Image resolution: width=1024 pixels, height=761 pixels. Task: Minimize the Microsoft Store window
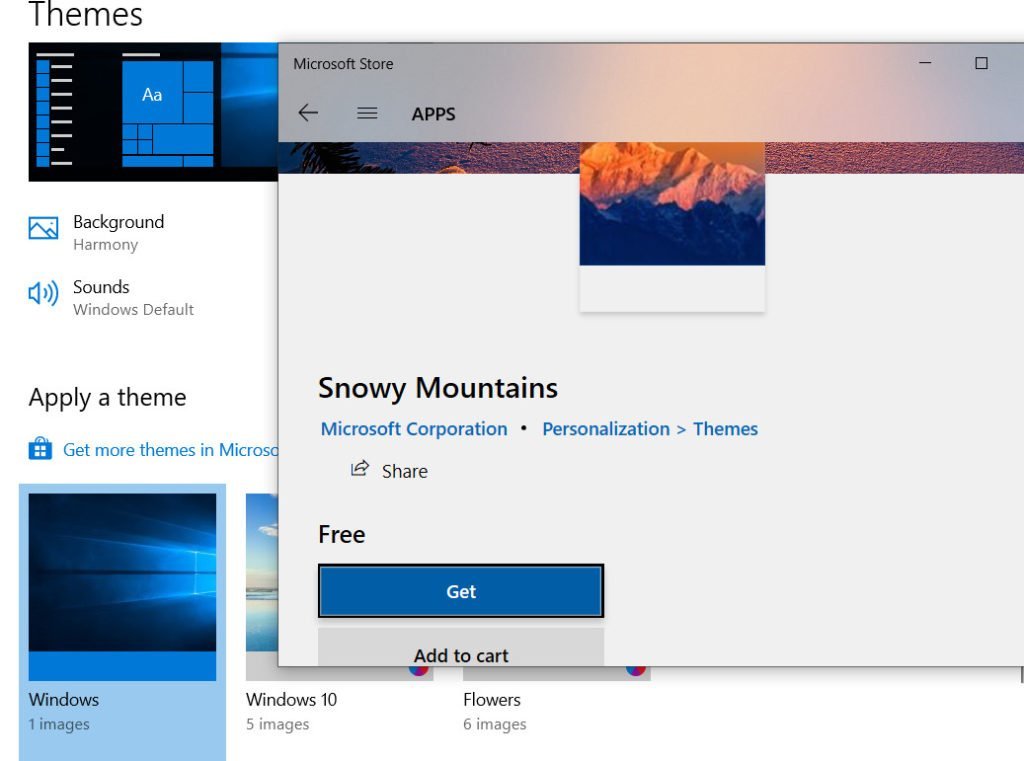click(925, 63)
